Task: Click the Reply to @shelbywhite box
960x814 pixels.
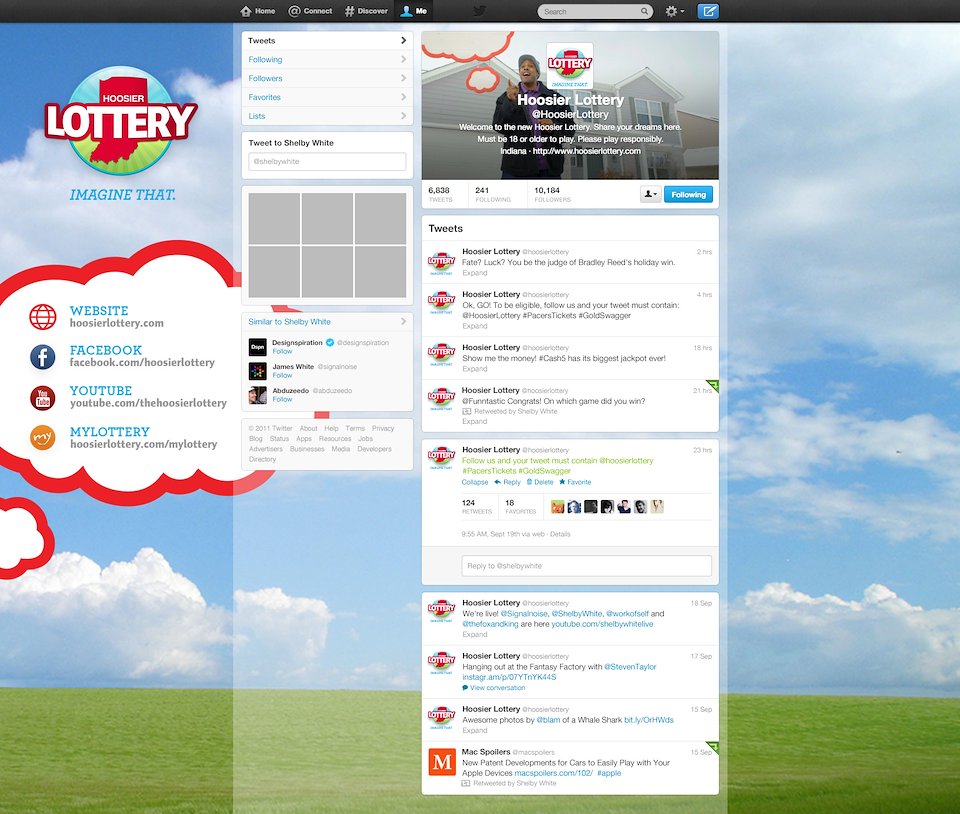Action: point(587,566)
